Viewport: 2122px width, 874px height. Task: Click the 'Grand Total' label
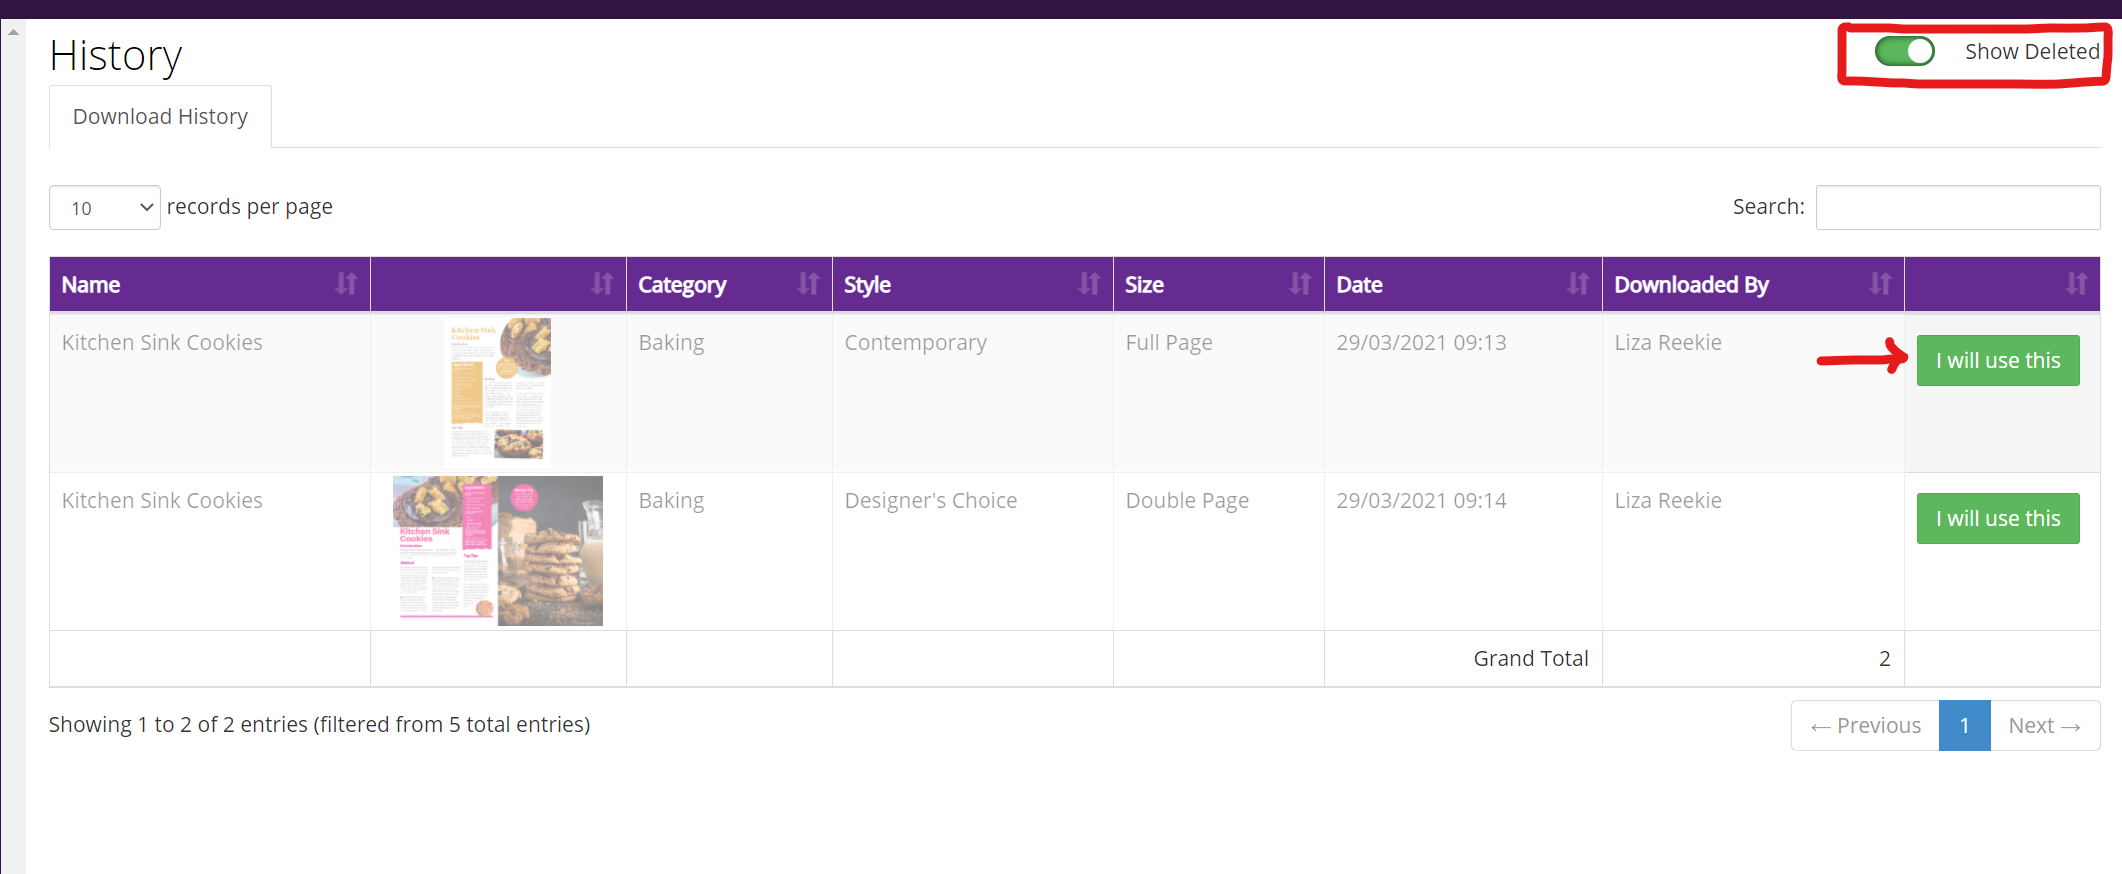(1530, 659)
